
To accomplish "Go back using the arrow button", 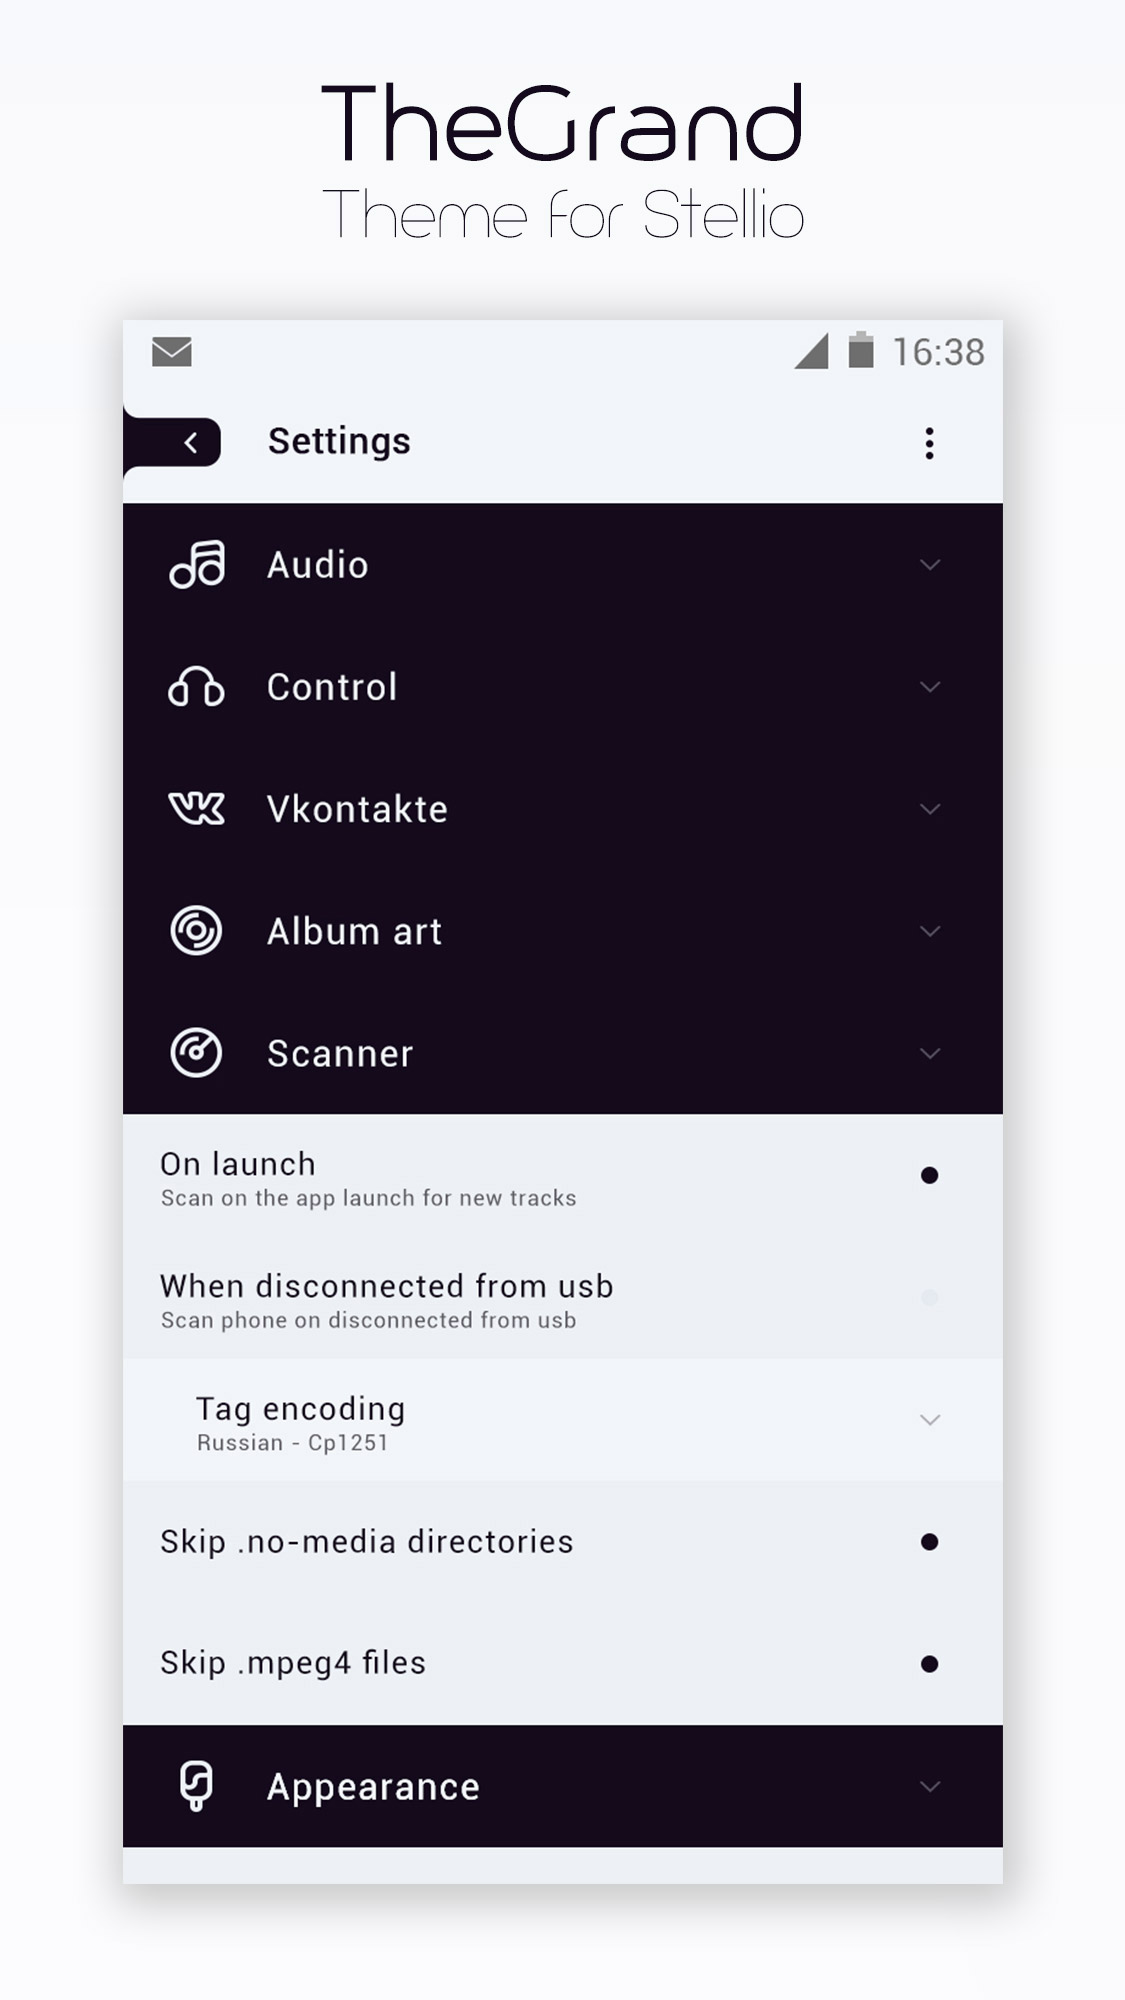I will 190,443.
